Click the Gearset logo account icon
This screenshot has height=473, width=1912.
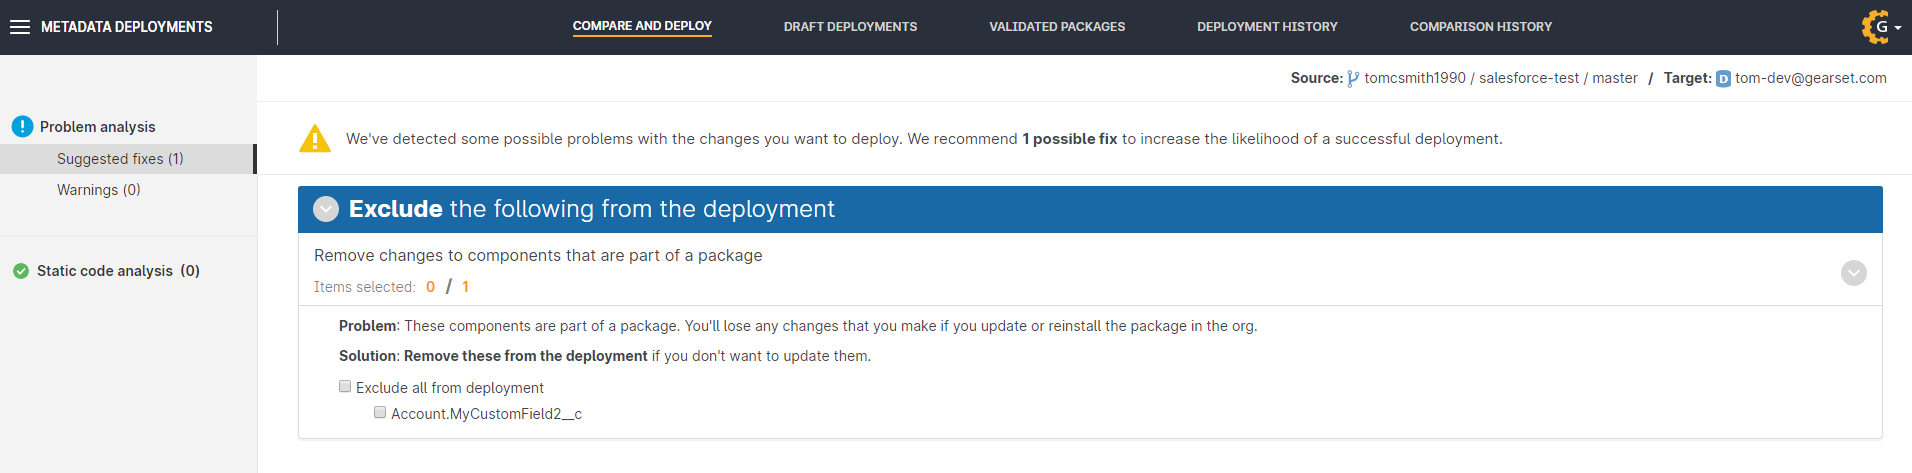(x=1875, y=27)
